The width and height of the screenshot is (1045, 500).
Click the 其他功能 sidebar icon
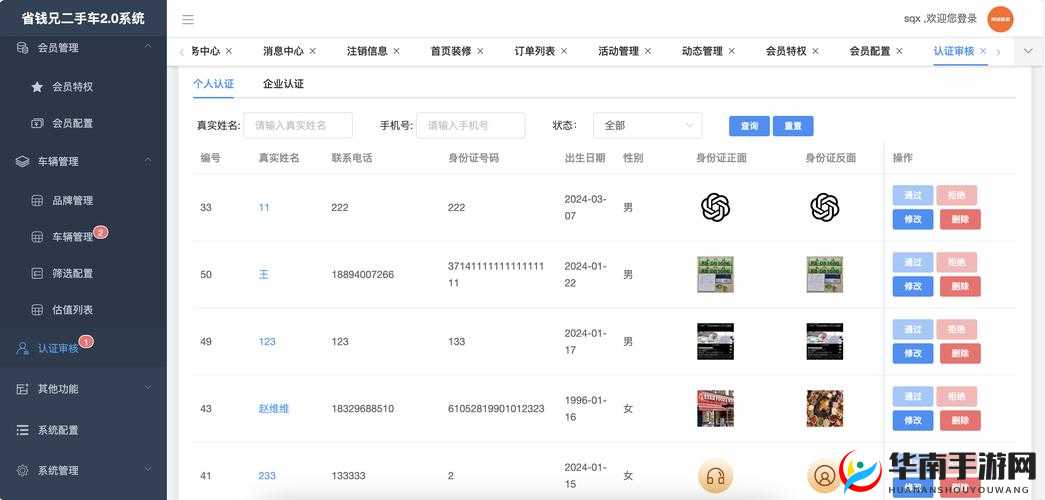[23, 389]
